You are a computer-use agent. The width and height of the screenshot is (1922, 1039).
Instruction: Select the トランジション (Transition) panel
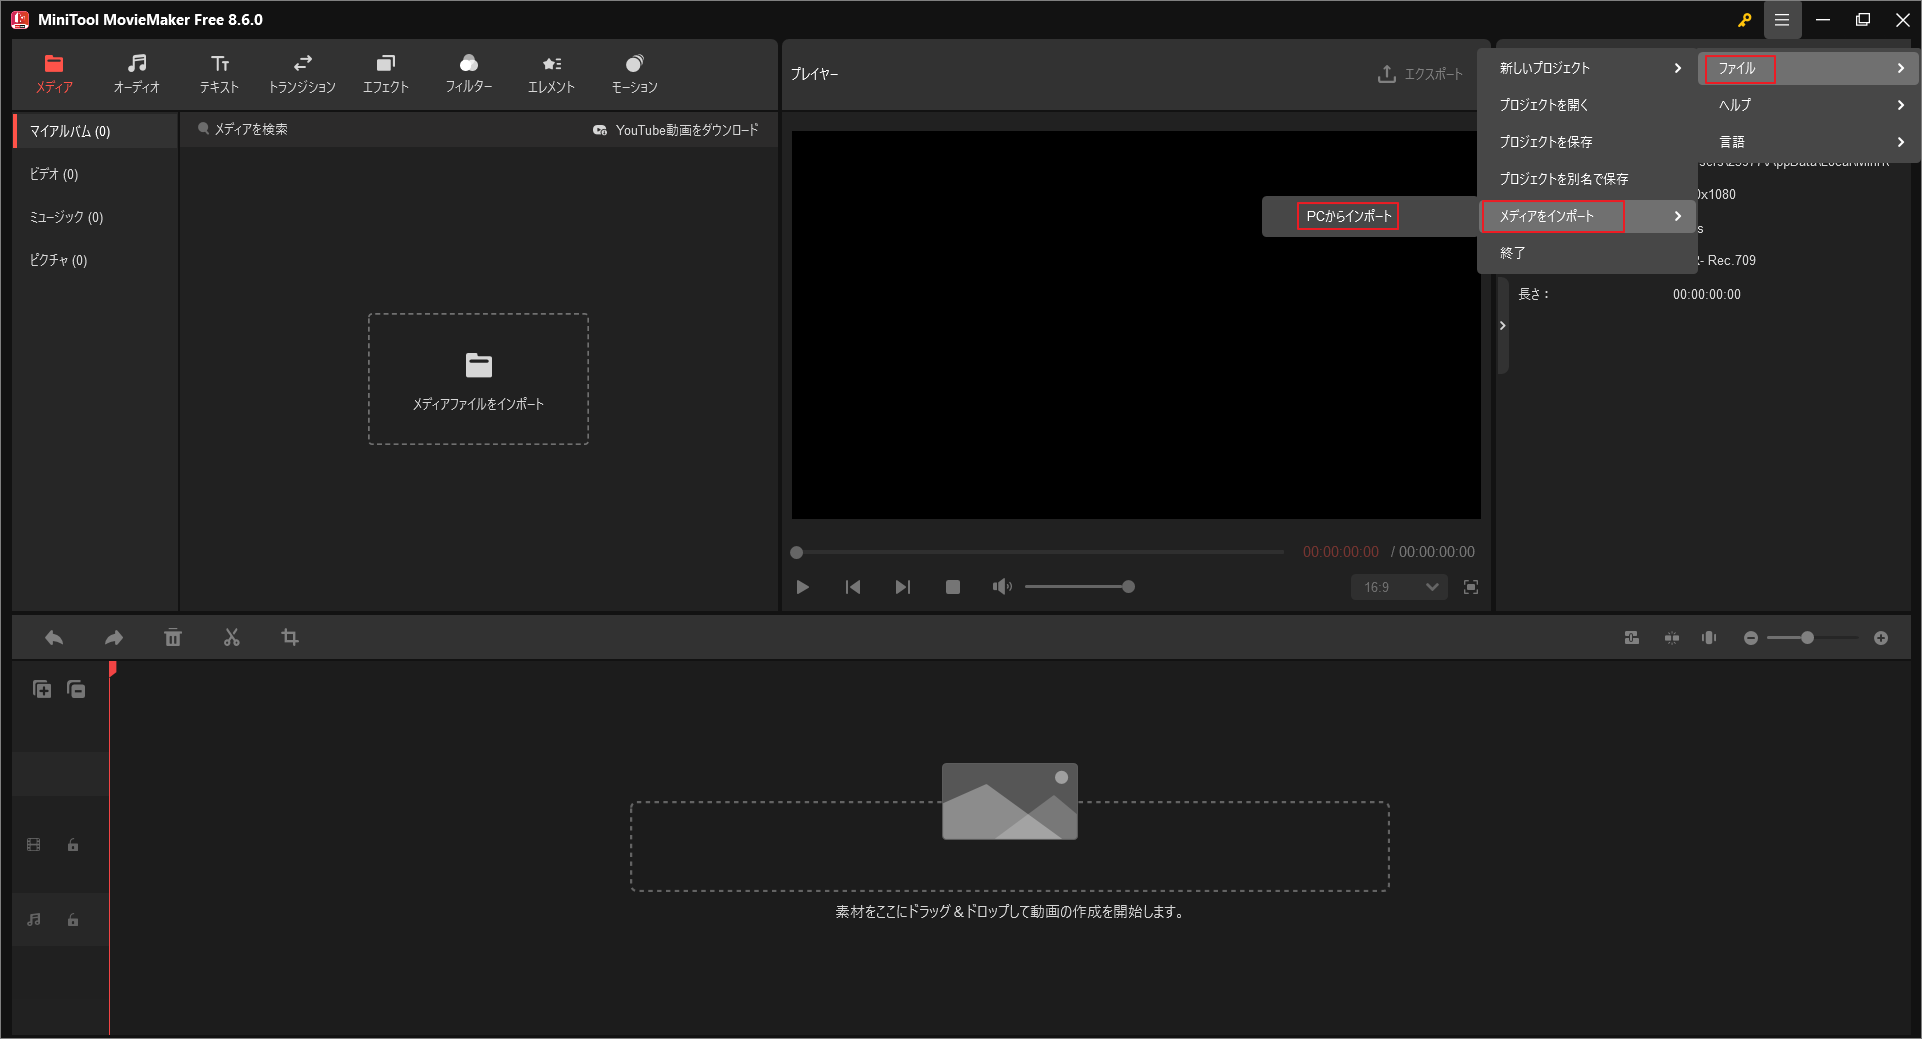click(x=301, y=73)
